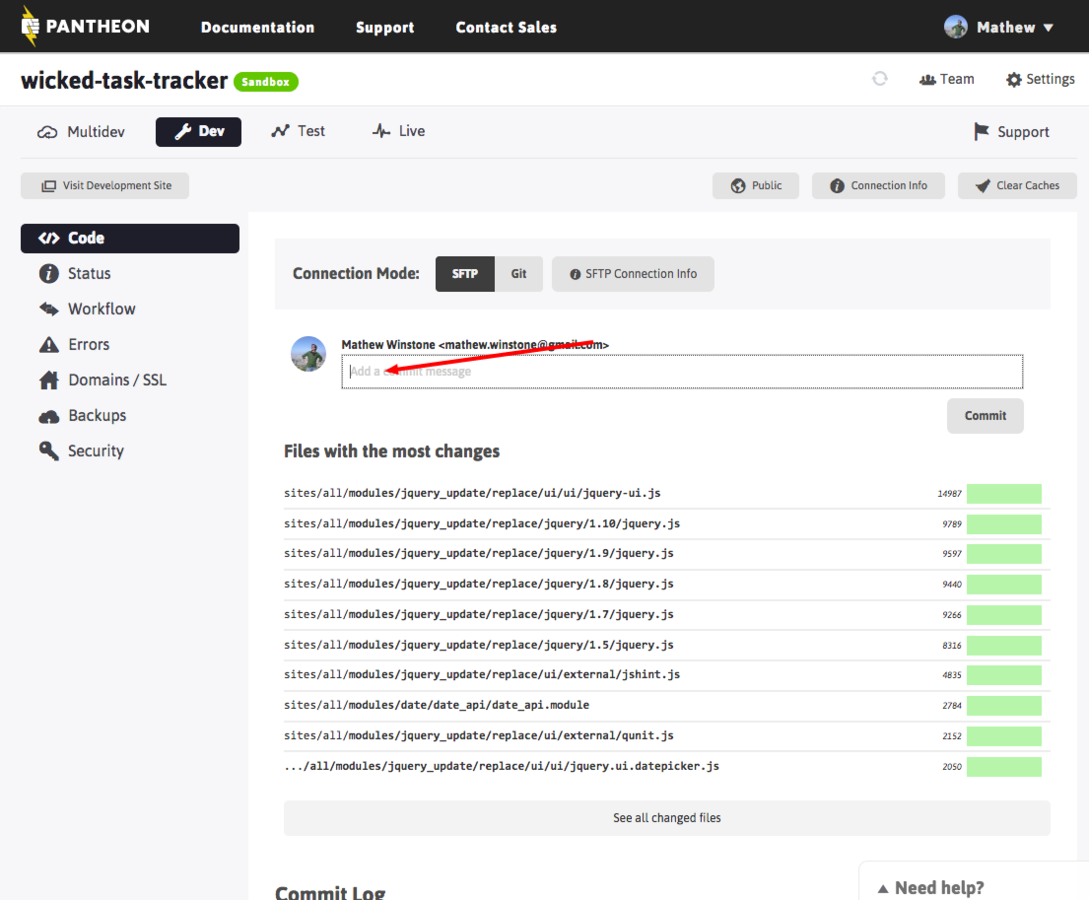Click the Code brackets icon in sidebar
This screenshot has width=1089, height=900.
pos(49,238)
